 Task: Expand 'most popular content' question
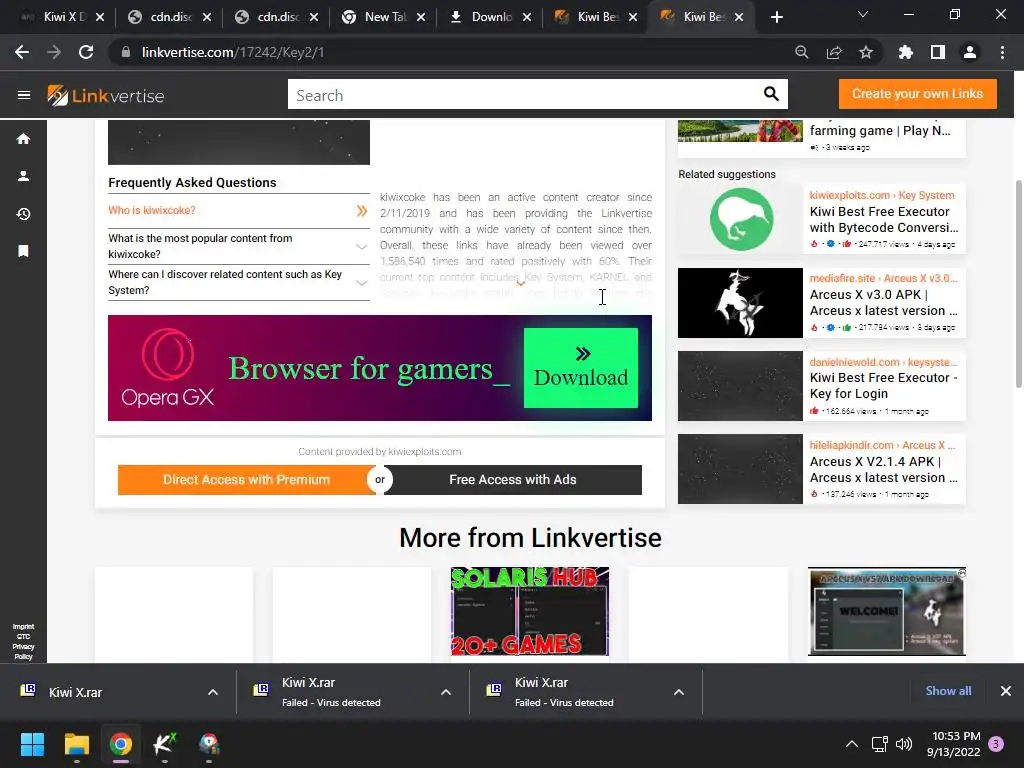coord(238,246)
